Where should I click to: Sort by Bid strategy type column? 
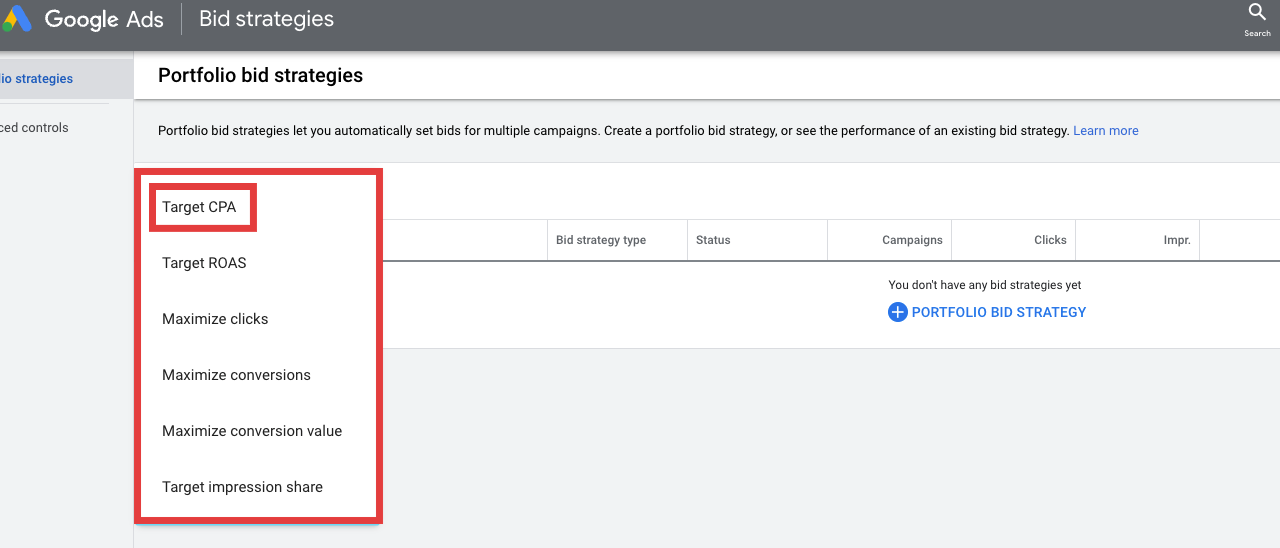coord(601,240)
